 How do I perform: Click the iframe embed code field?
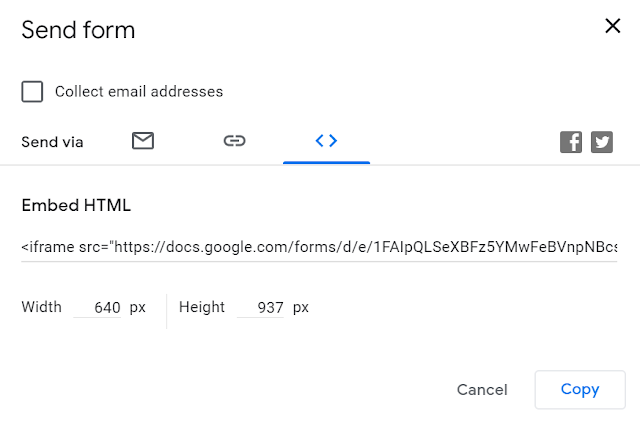(319, 247)
